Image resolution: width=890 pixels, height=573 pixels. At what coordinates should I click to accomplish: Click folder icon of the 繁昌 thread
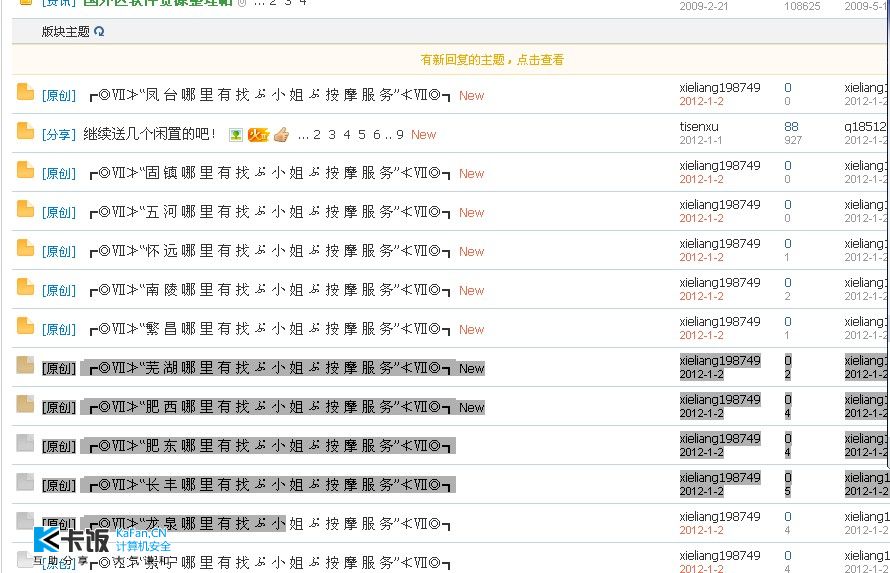[25, 326]
